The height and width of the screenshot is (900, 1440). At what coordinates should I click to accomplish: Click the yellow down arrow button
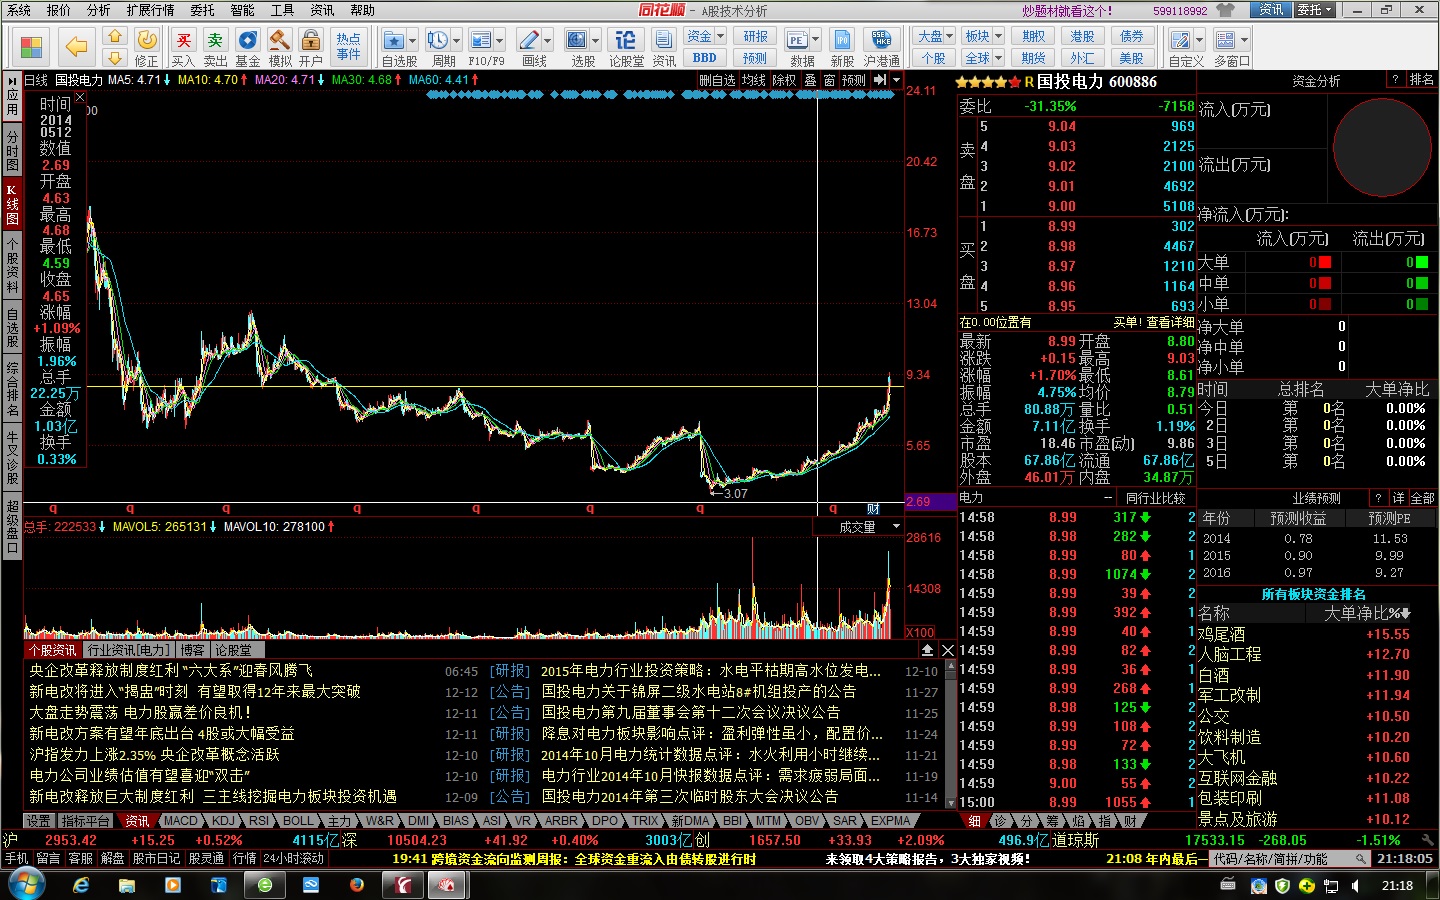(x=115, y=58)
